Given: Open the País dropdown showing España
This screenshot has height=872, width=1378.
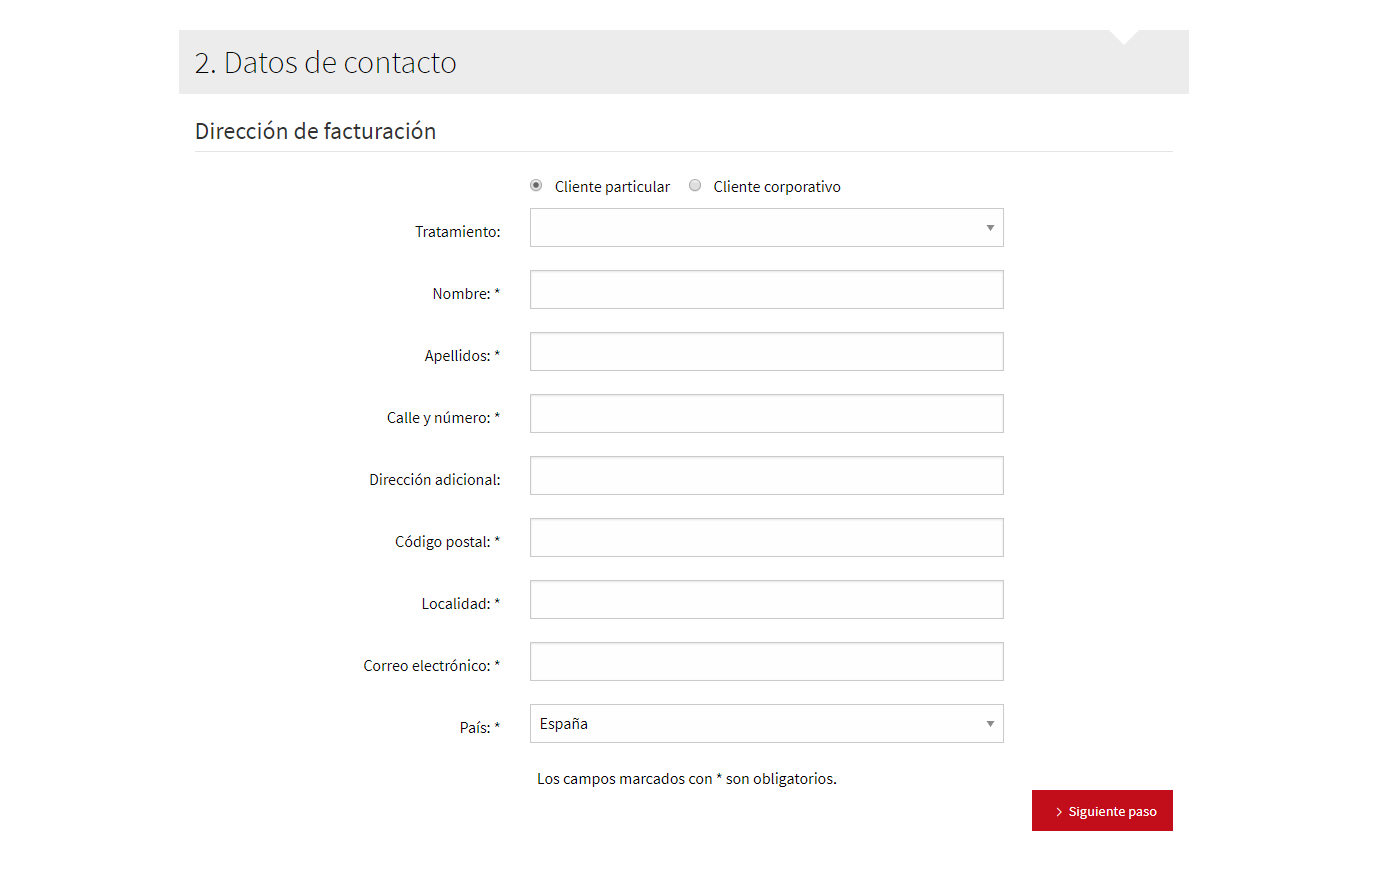Looking at the screenshot, I should pos(765,724).
